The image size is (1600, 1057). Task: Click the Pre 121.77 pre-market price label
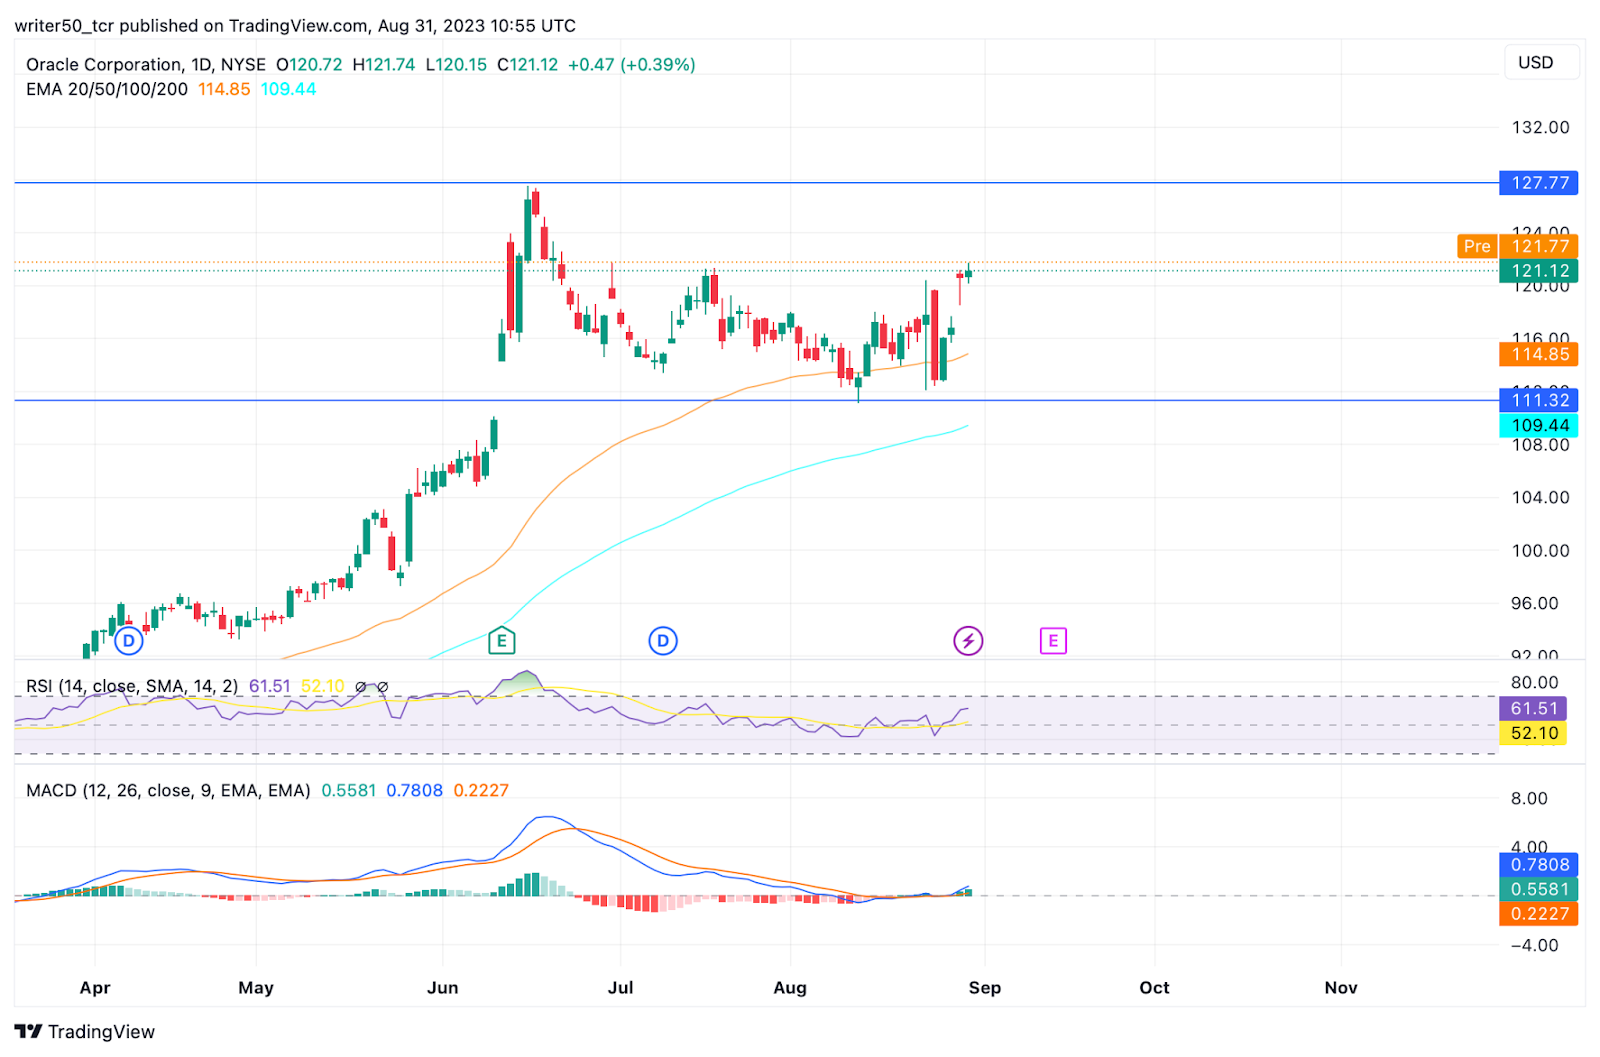click(1517, 246)
